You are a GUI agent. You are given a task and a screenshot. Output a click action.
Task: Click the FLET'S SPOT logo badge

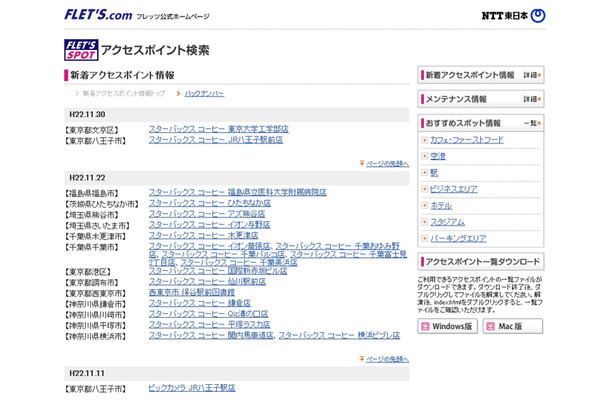pyautogui.click(x=81, y=50)
